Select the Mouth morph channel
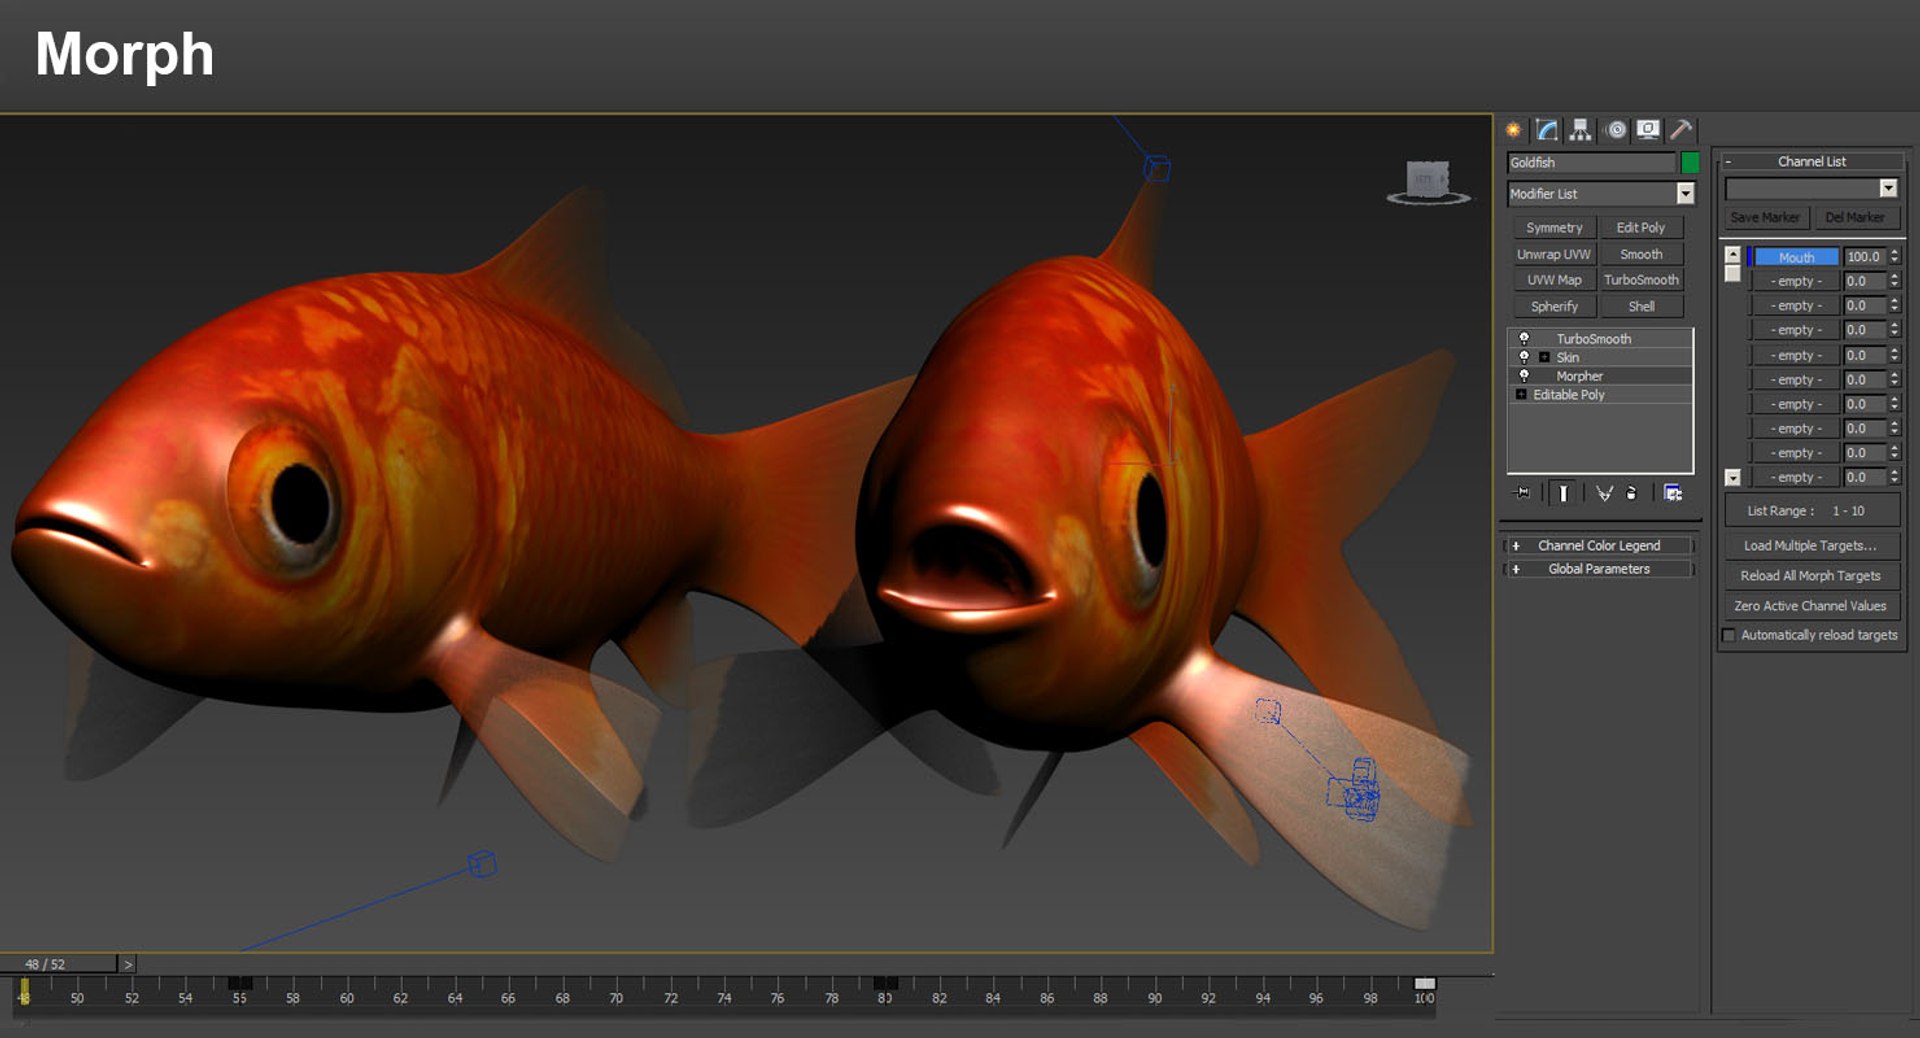Image resolution: width=1920 pixels, height=1038 pixels. (x=1796, y=257)
